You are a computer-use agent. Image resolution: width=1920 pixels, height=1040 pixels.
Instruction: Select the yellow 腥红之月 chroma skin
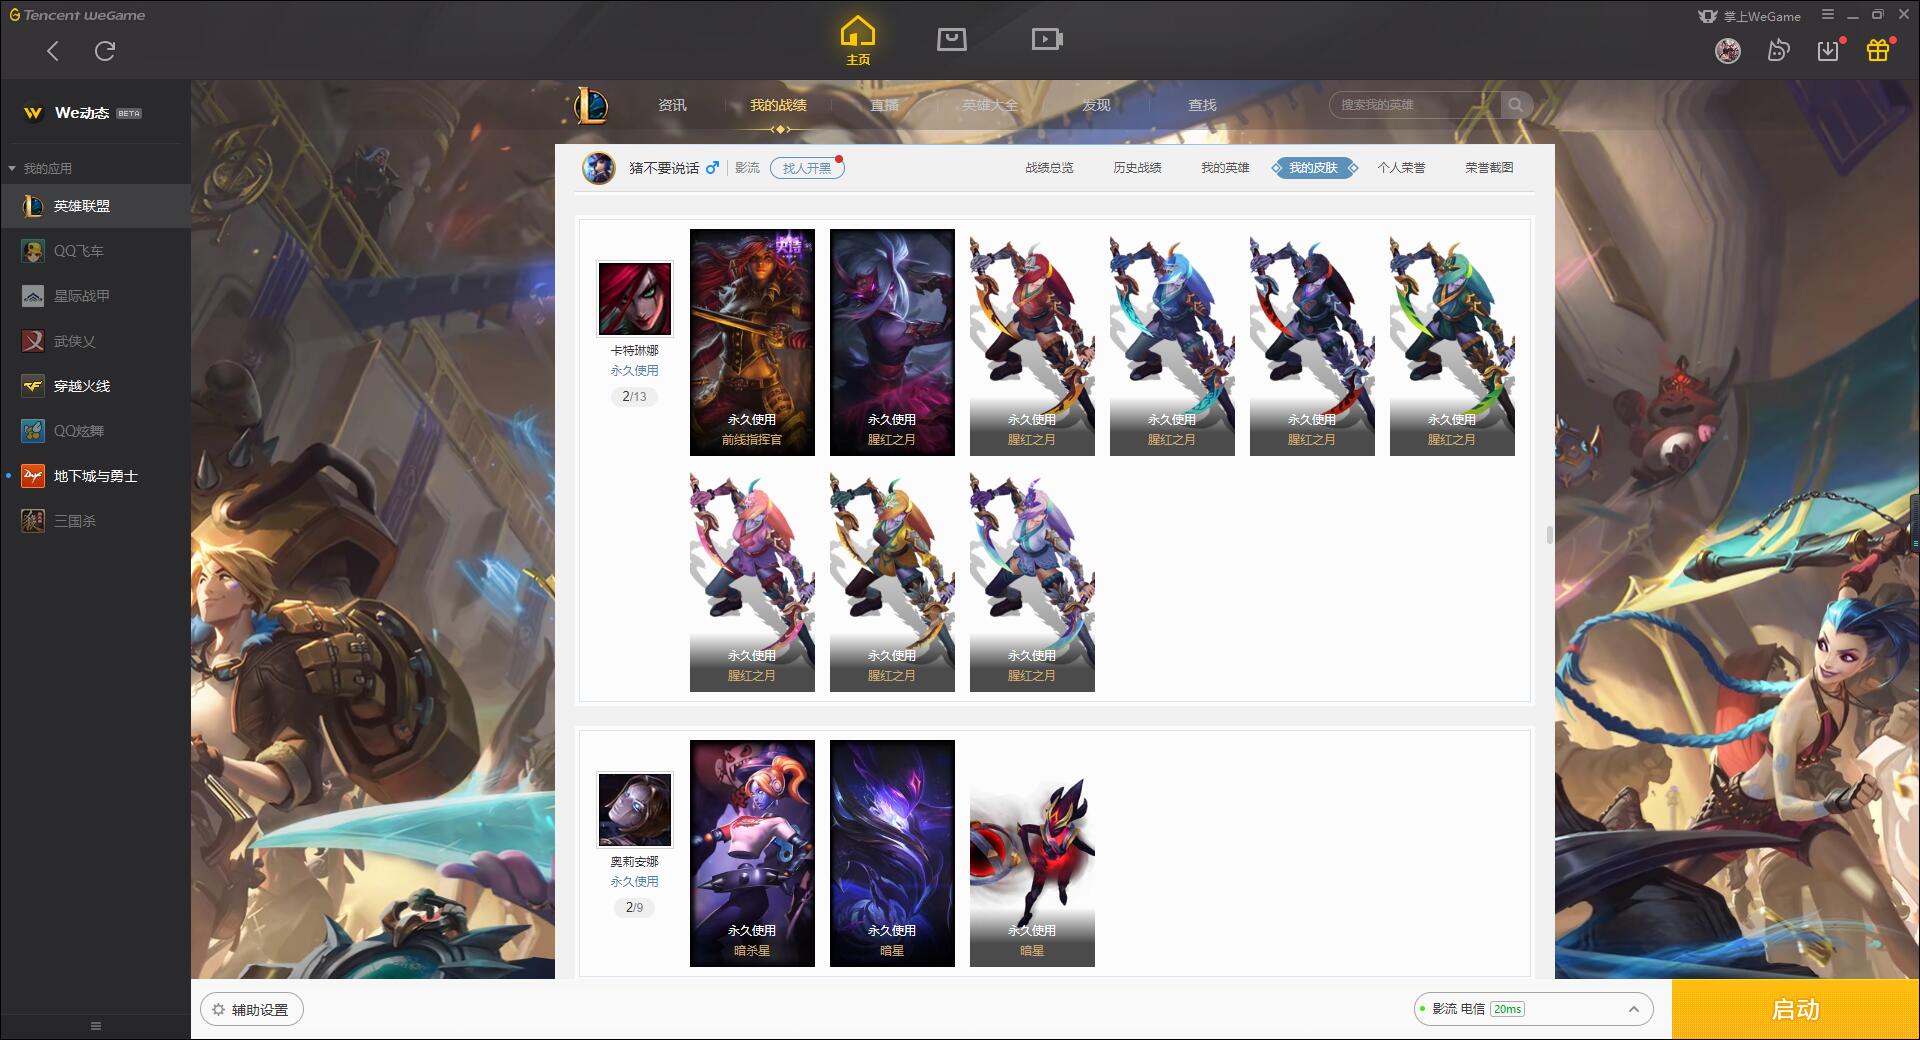892,578
